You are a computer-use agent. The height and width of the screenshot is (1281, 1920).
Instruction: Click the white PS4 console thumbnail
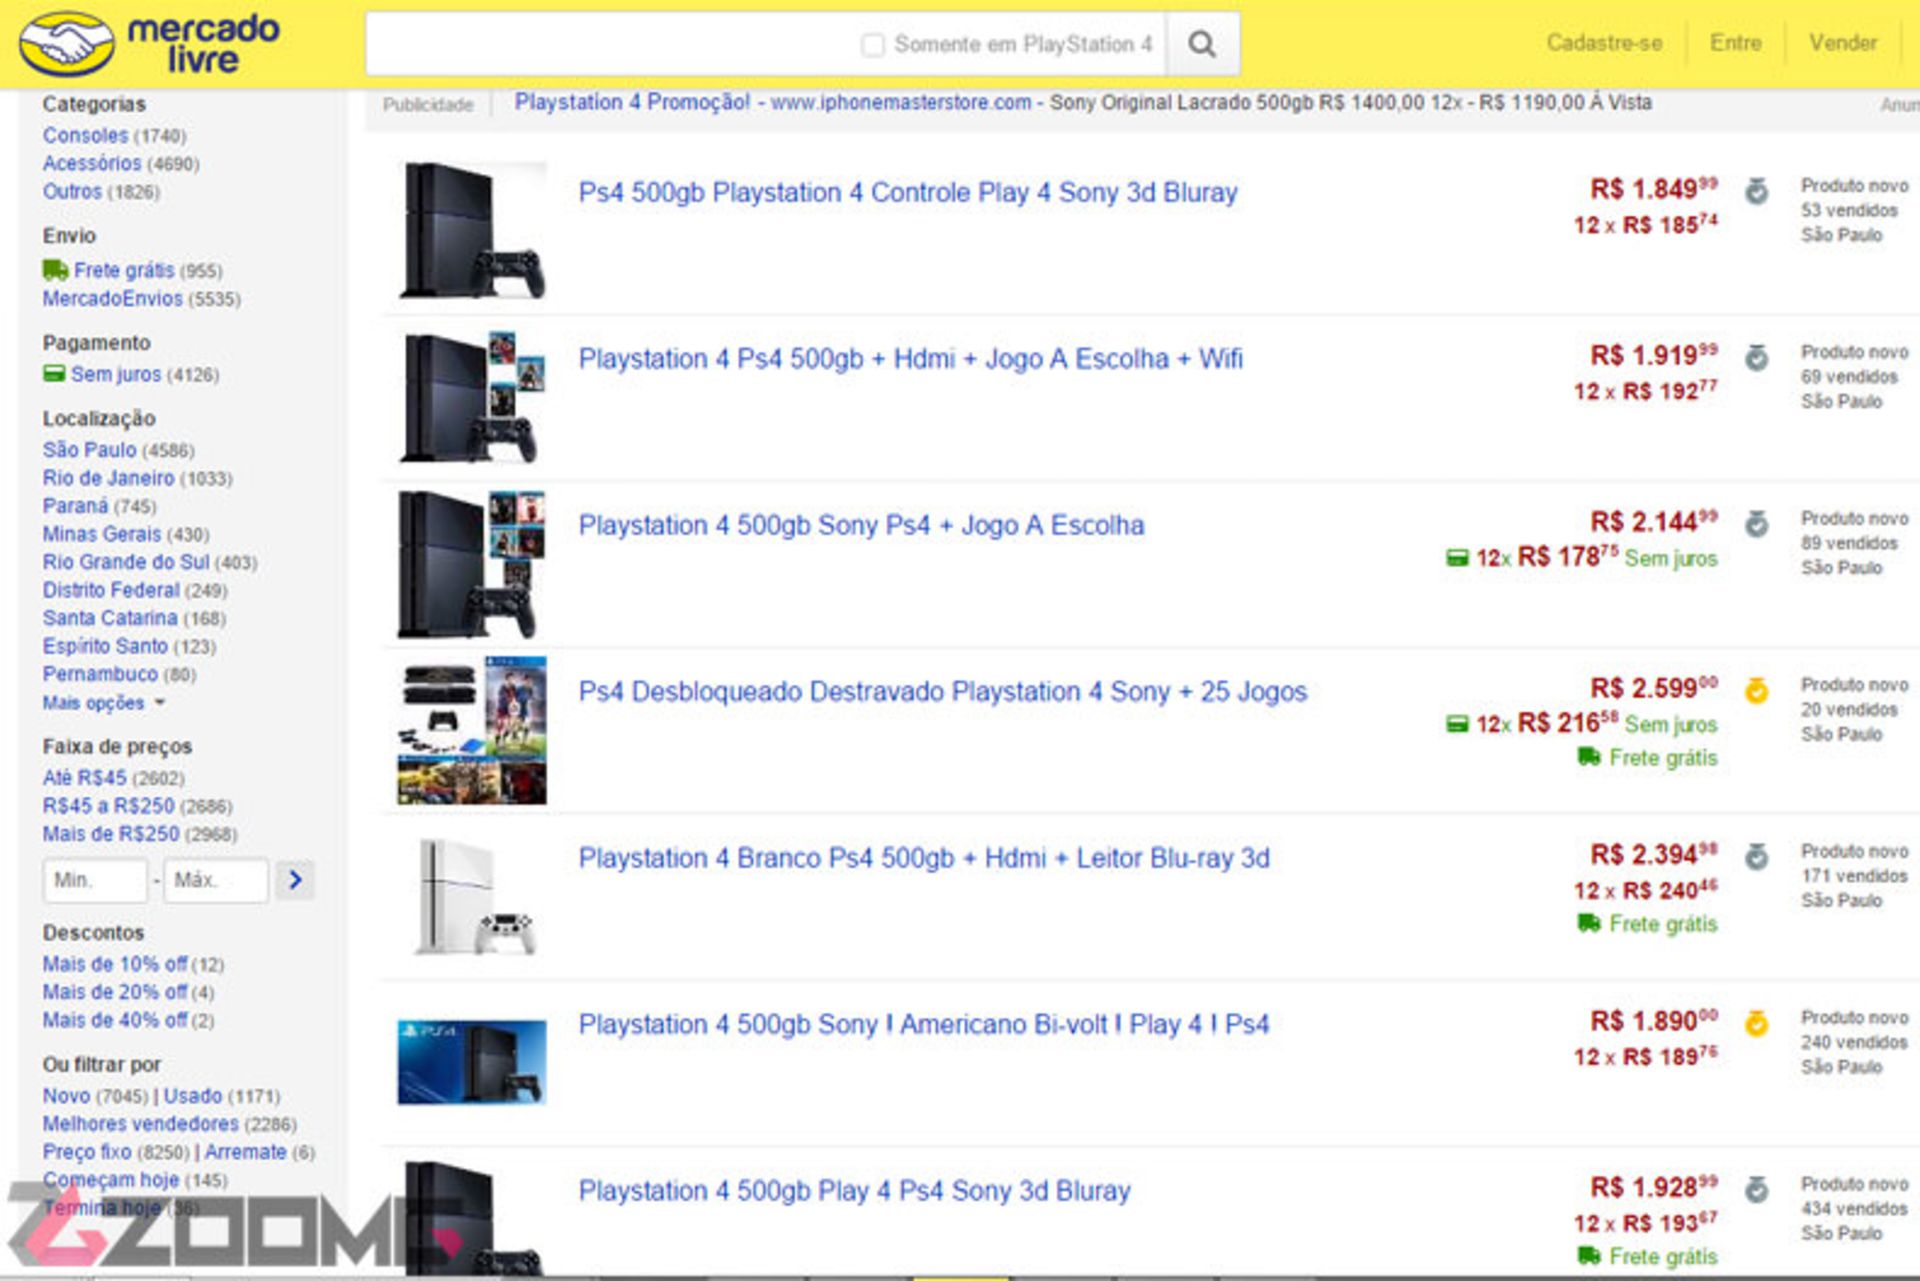point(473,897)
